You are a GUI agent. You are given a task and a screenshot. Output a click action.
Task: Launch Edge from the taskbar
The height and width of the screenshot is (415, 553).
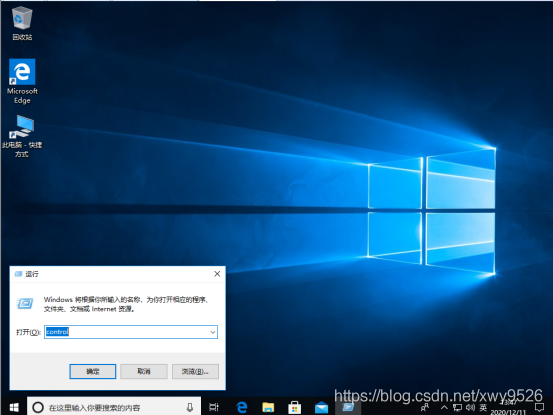pos(242,407)
